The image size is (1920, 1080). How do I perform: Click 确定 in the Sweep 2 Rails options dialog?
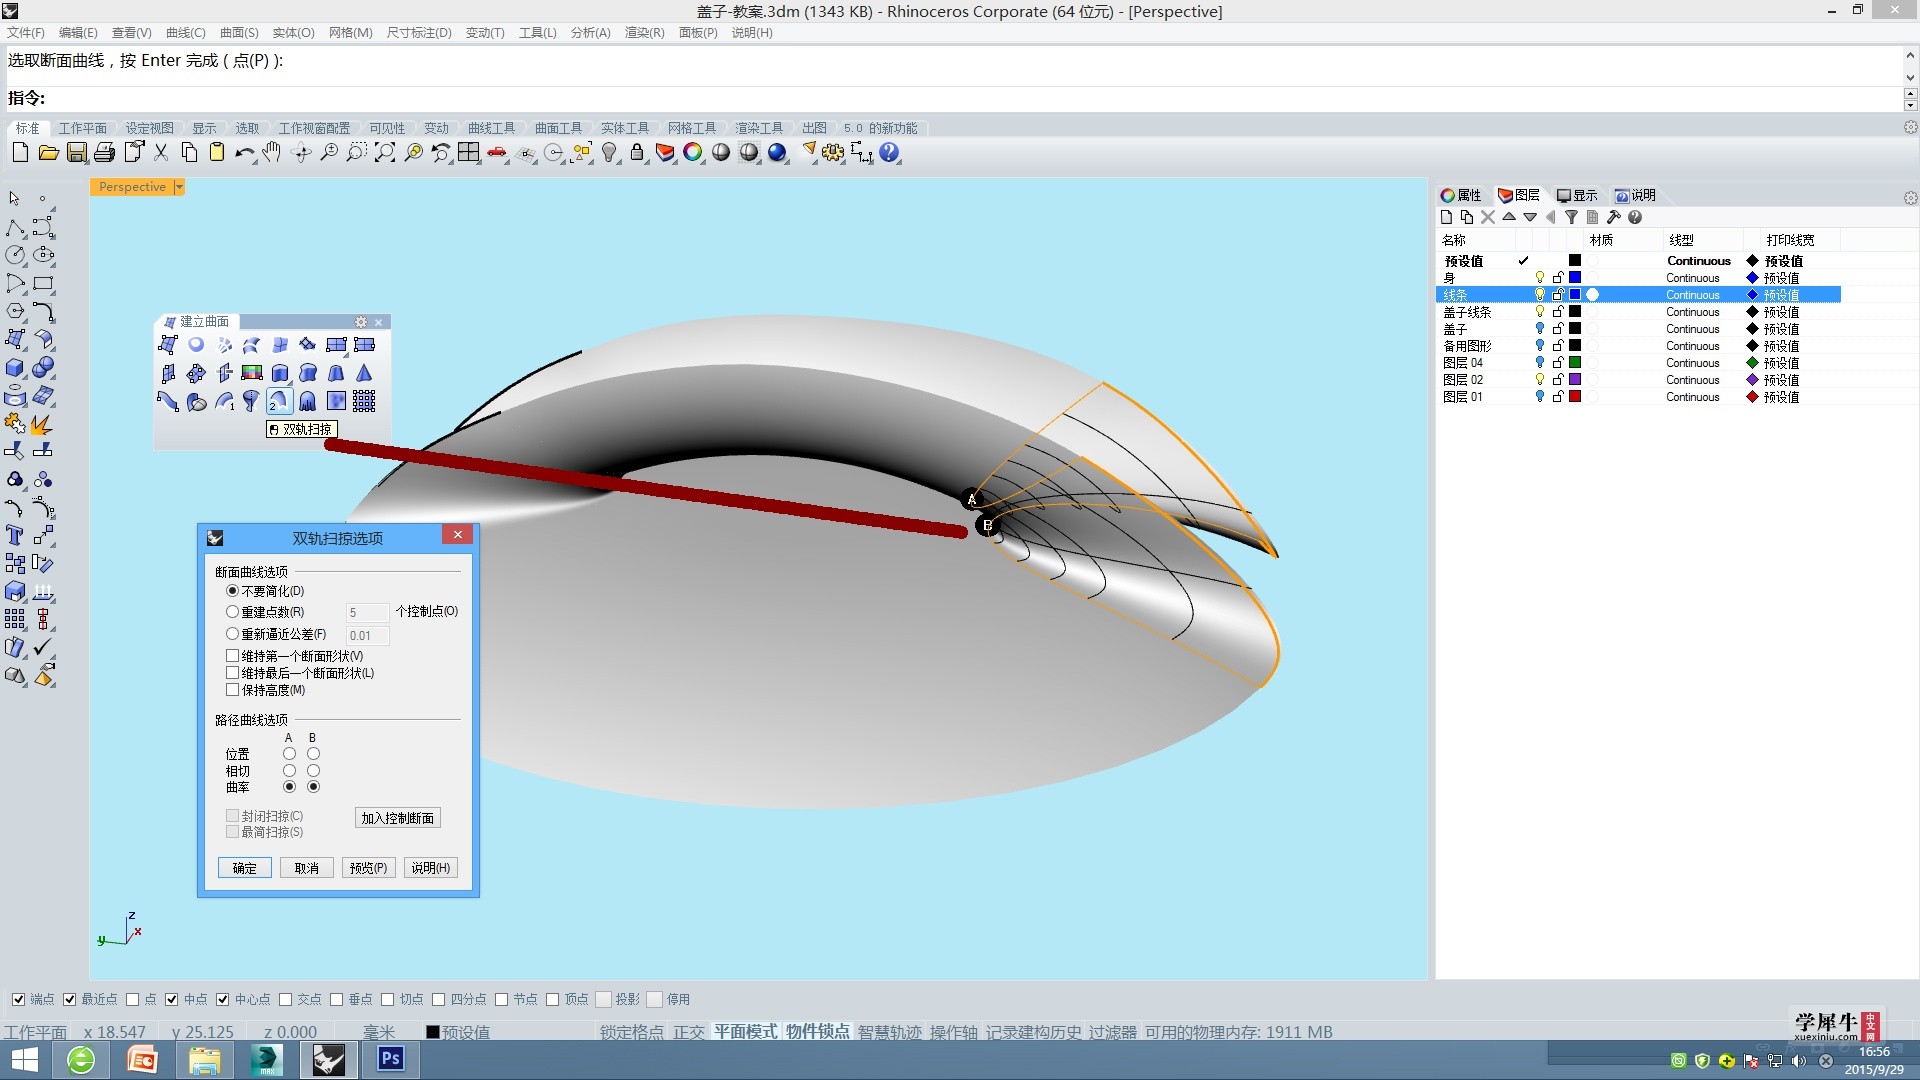tap(245, 868)
